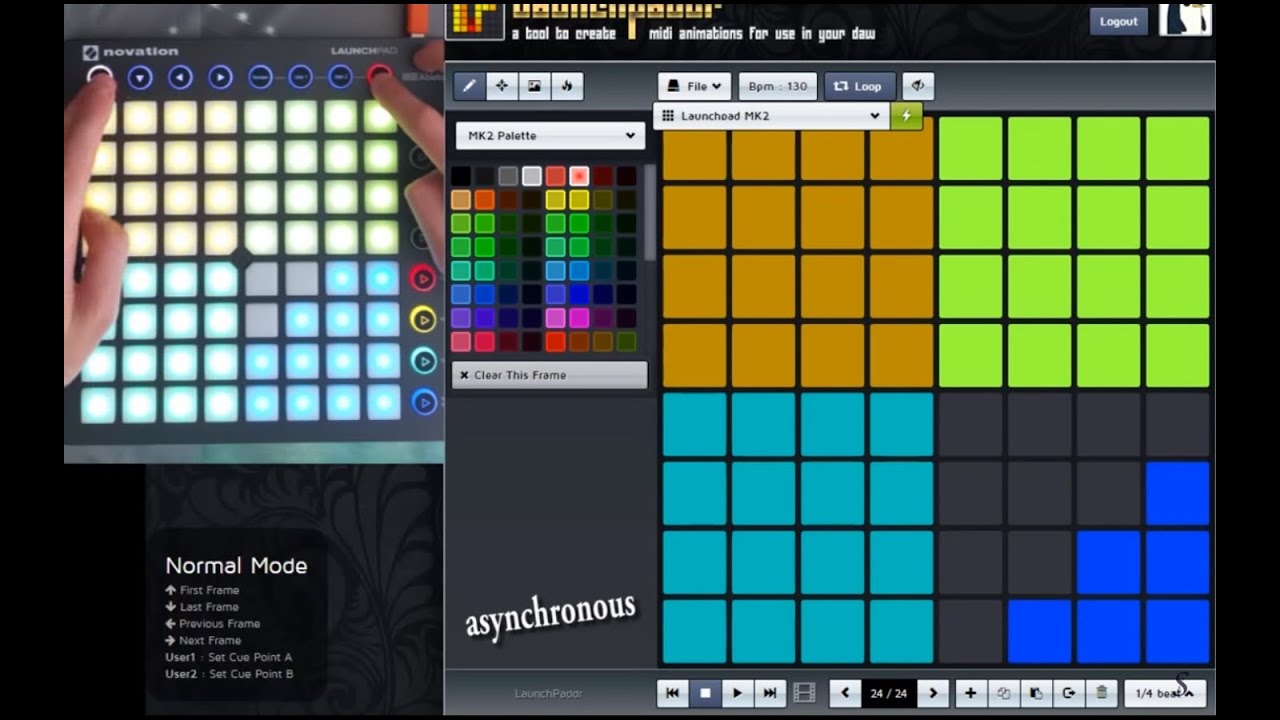
Task: Click the Bpm : 130 field
Action: pos(778,86)
